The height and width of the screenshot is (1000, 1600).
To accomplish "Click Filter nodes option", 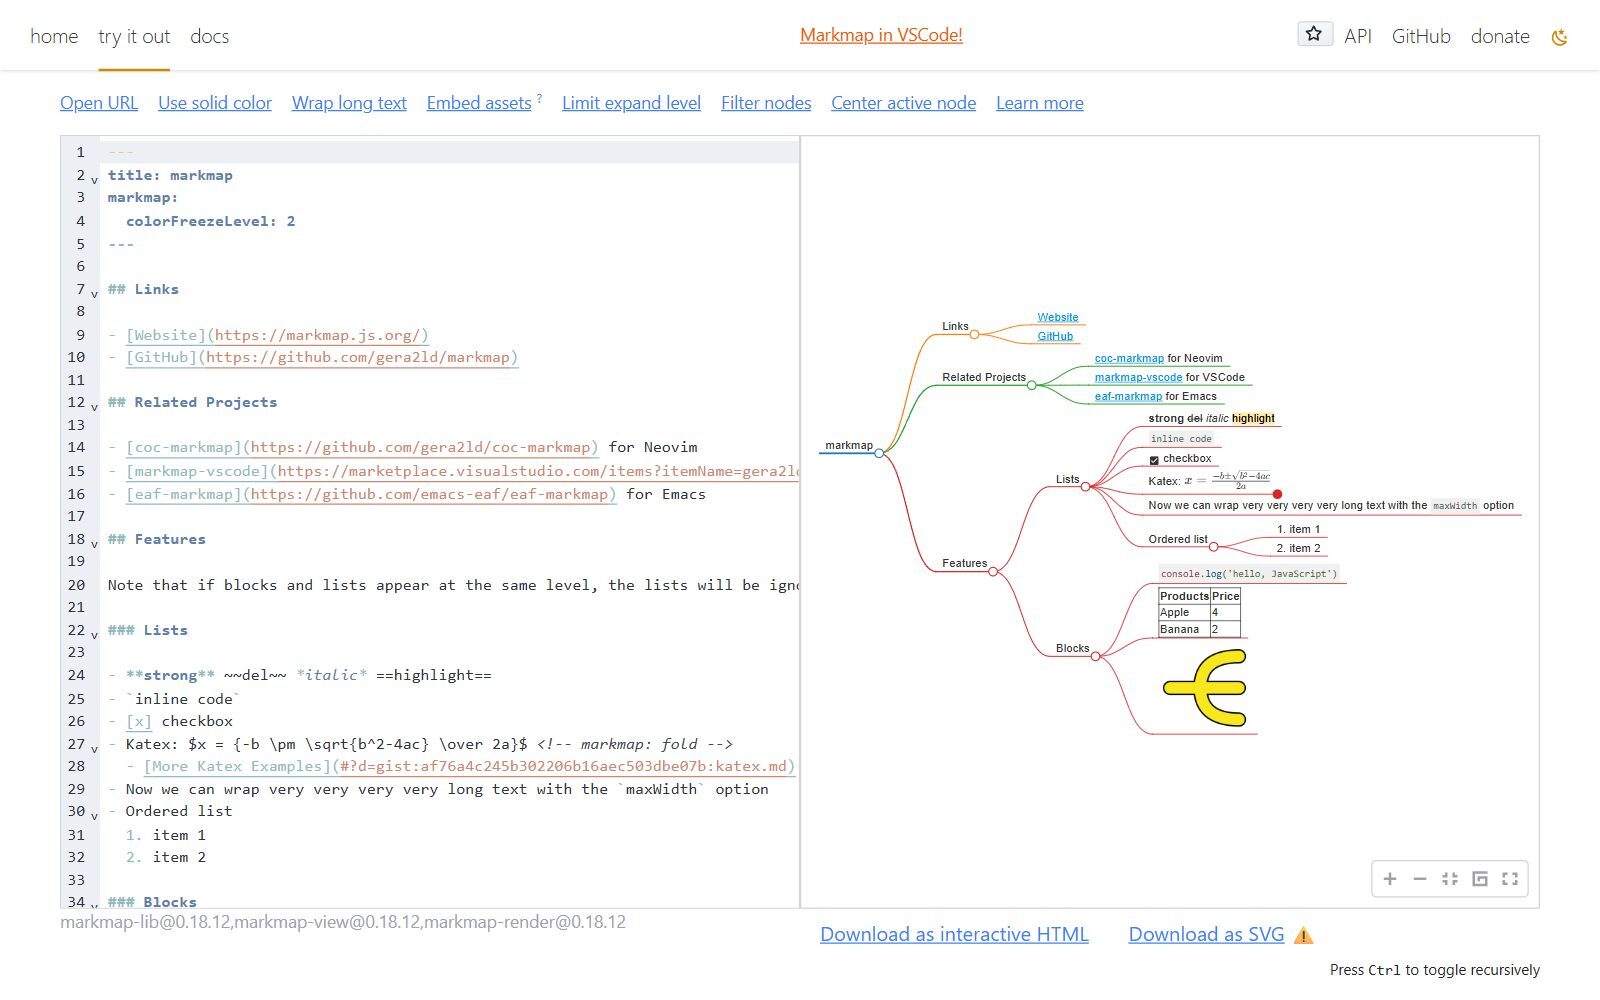I will 766,103.
